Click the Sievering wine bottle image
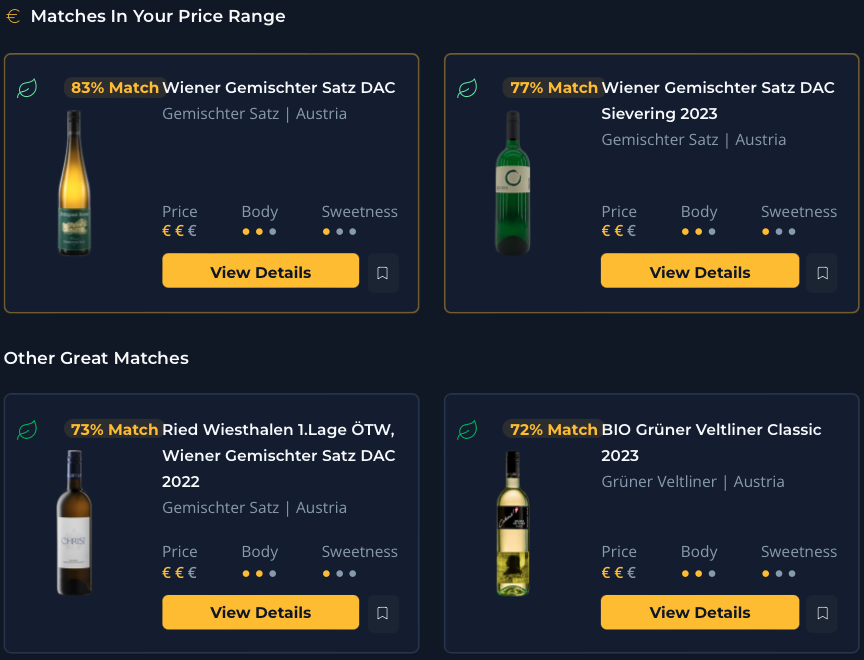This screenshot has height=660, width=864. click(x=512, y=180)
